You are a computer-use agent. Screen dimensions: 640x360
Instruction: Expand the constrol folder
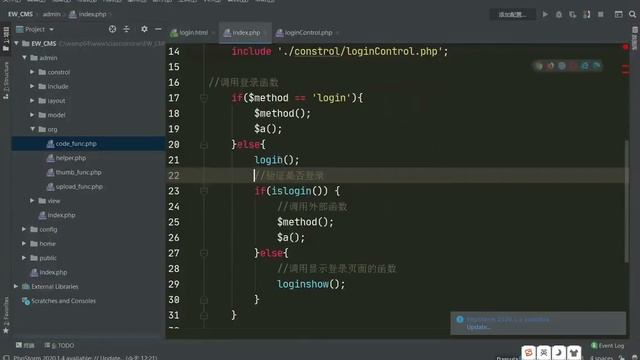32,72
